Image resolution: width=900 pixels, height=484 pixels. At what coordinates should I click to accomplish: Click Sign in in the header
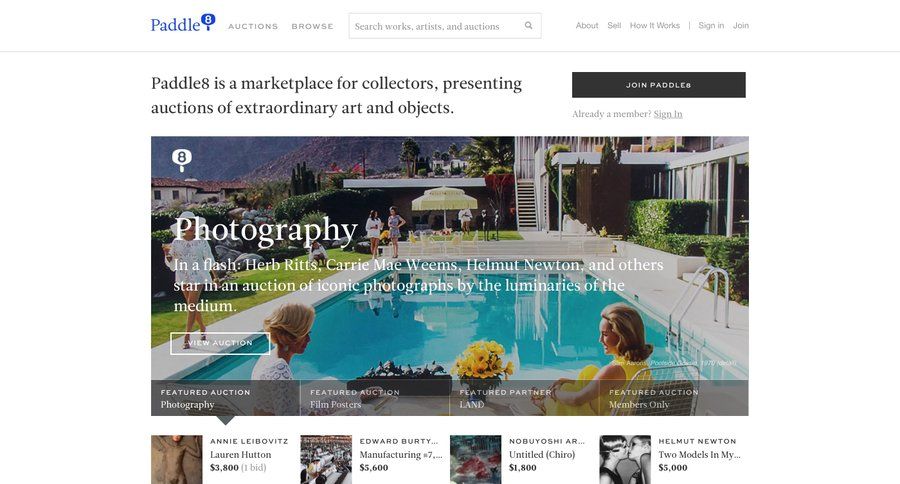(x=711, y=25)
